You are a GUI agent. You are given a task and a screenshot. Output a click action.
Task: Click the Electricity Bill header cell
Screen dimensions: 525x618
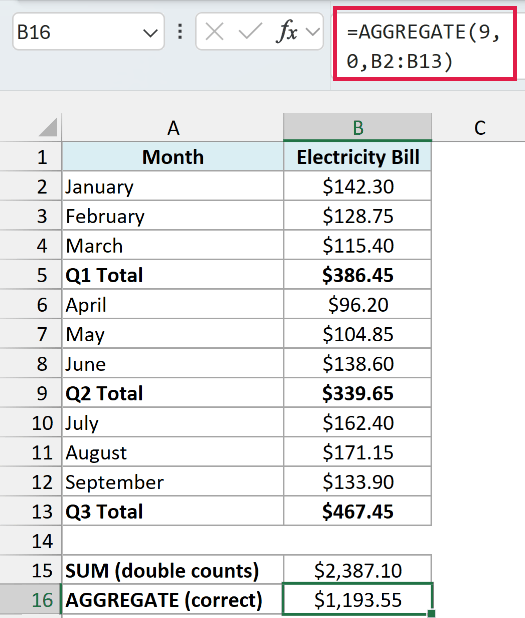coord(357,157)
